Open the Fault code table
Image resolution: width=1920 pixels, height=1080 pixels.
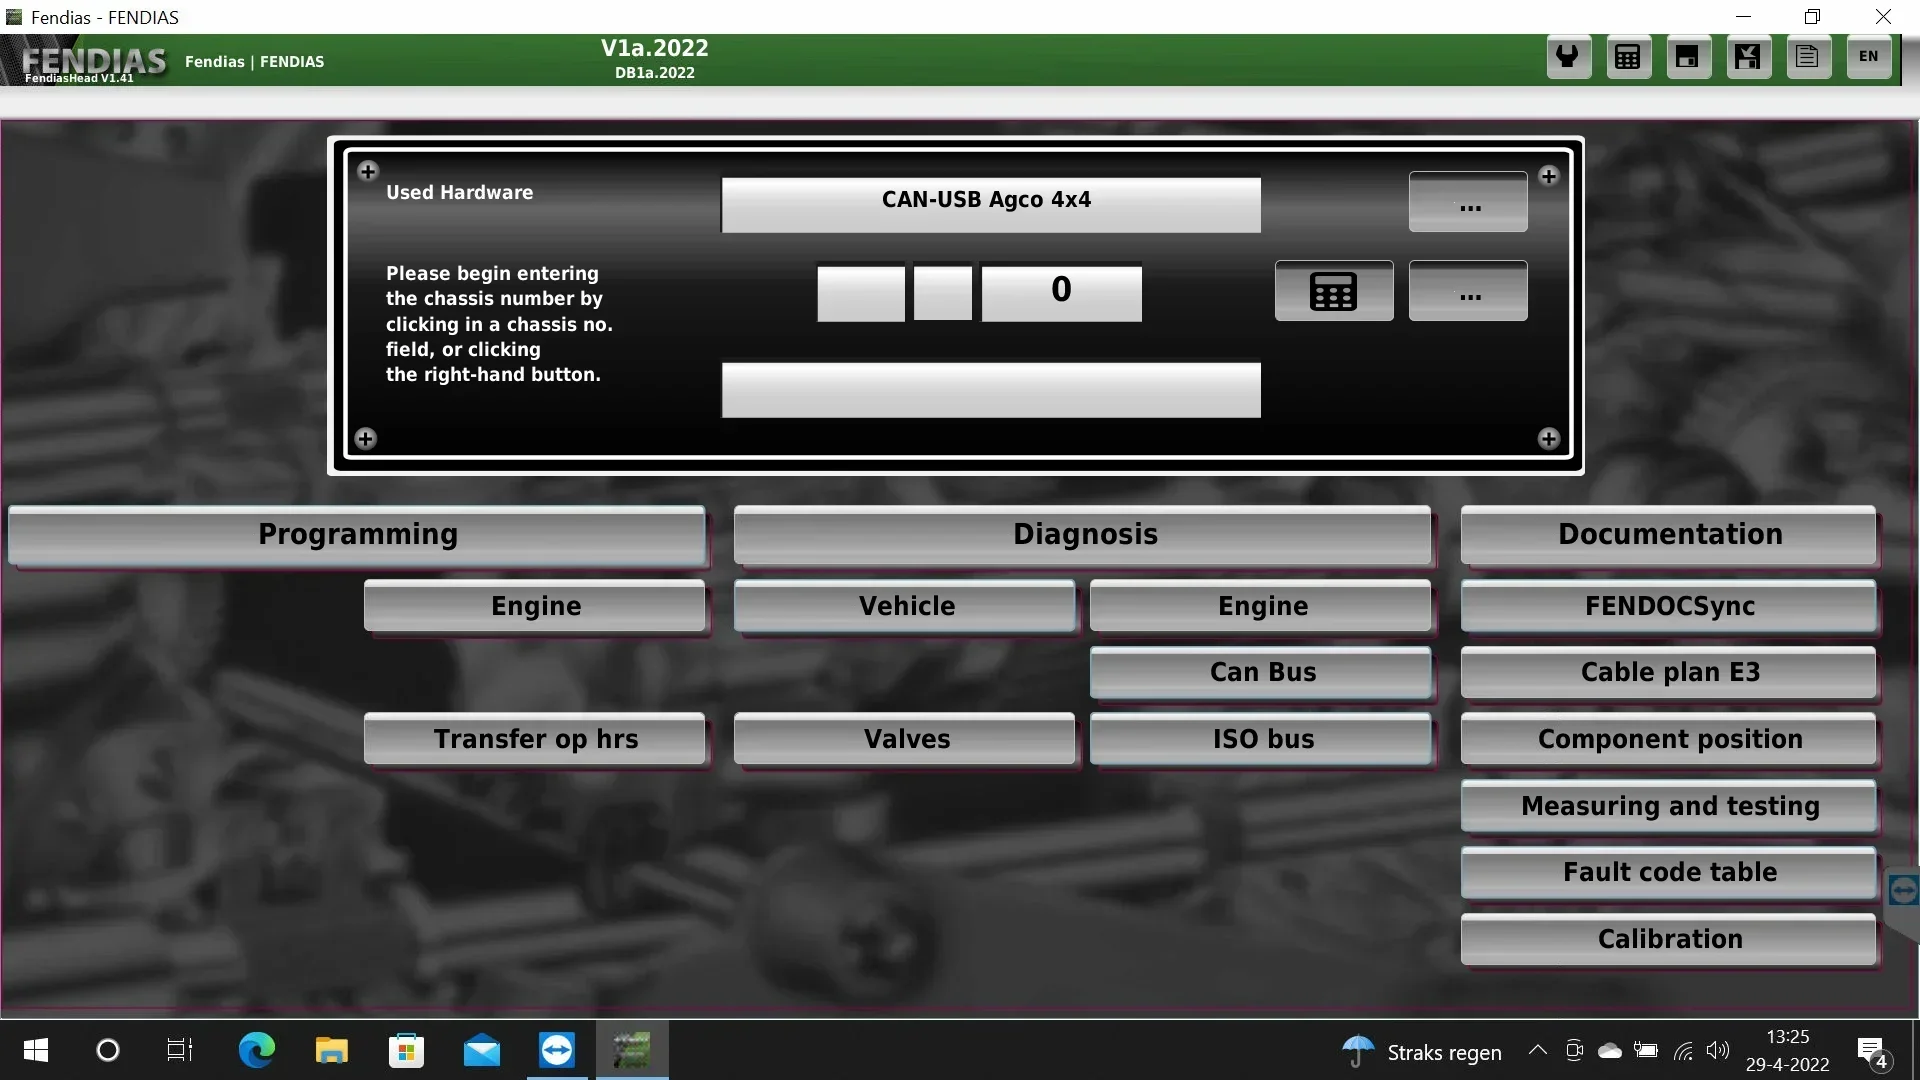[x=1669, y=872]
